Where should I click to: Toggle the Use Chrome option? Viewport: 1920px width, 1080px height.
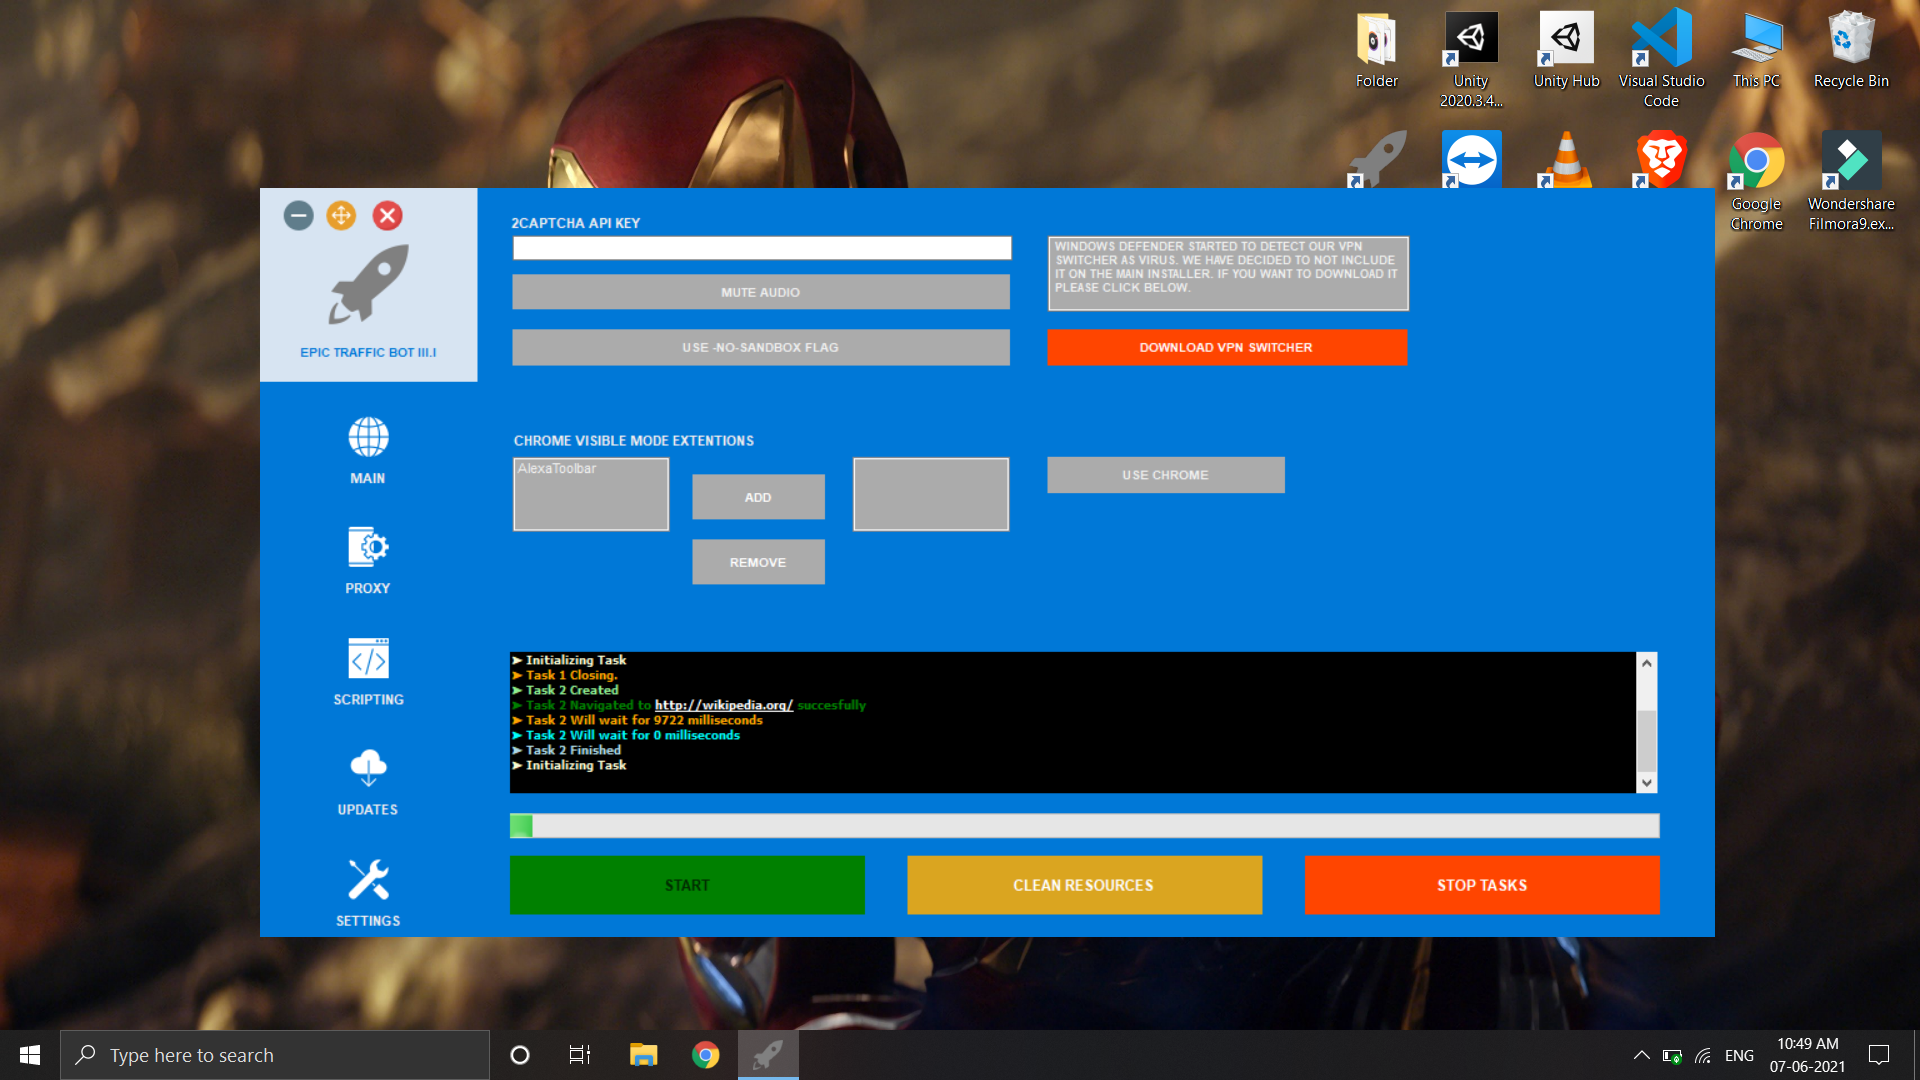(x=1165, y=475)
